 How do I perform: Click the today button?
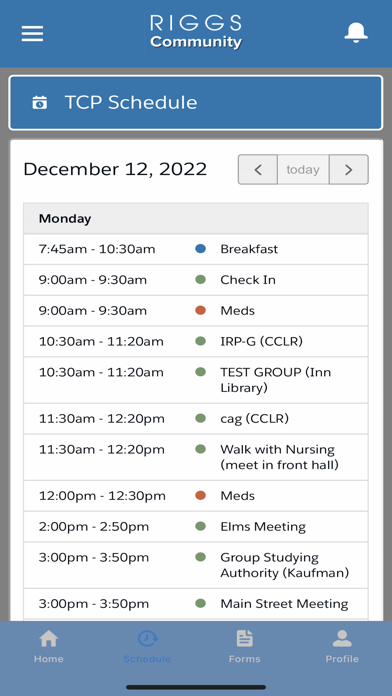[303, 170]
